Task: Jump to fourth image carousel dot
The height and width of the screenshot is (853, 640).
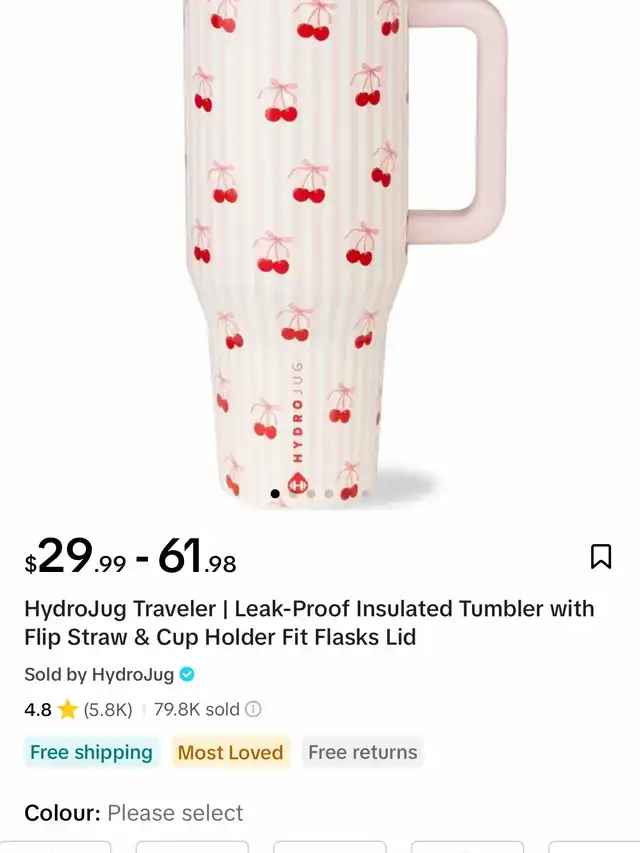Action: tap(329, 493)
